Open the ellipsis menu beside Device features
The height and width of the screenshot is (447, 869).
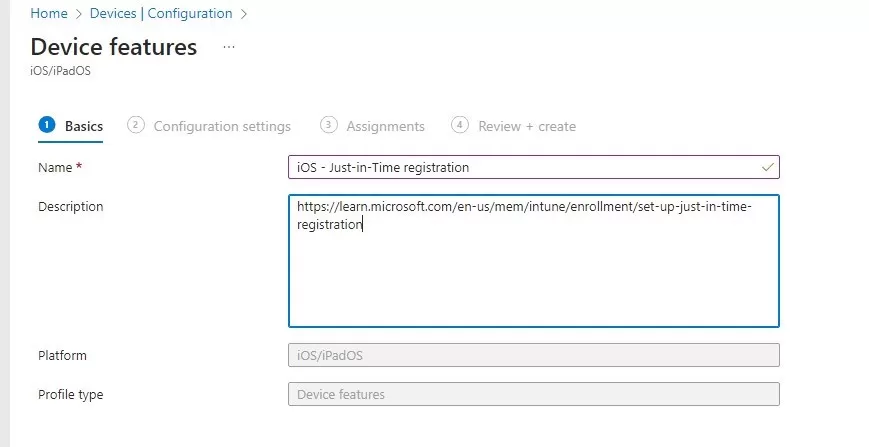[229, 47]
